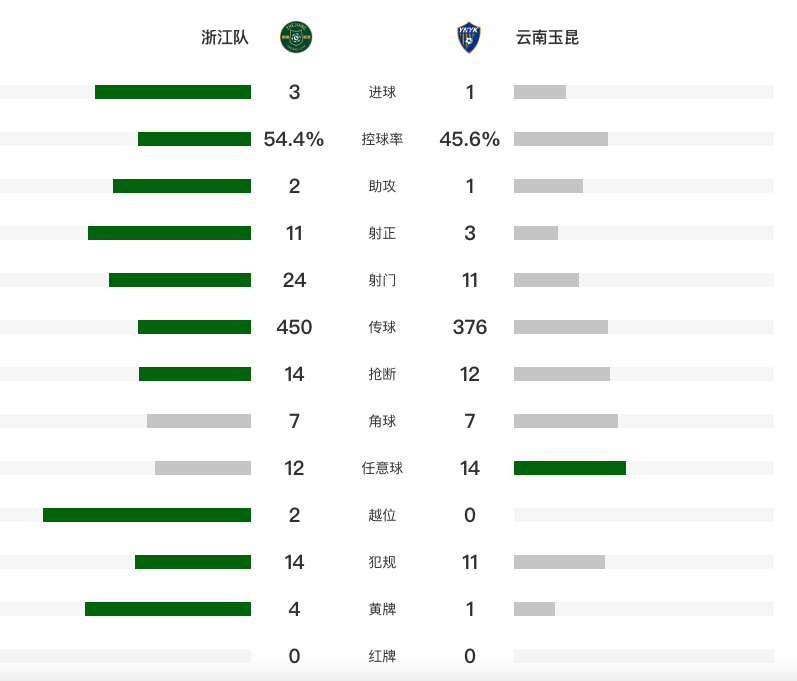The height and width of the screenshot is (681, 797).
Task: Select the 传球 passes label
Action: click(x=382, y=327)
